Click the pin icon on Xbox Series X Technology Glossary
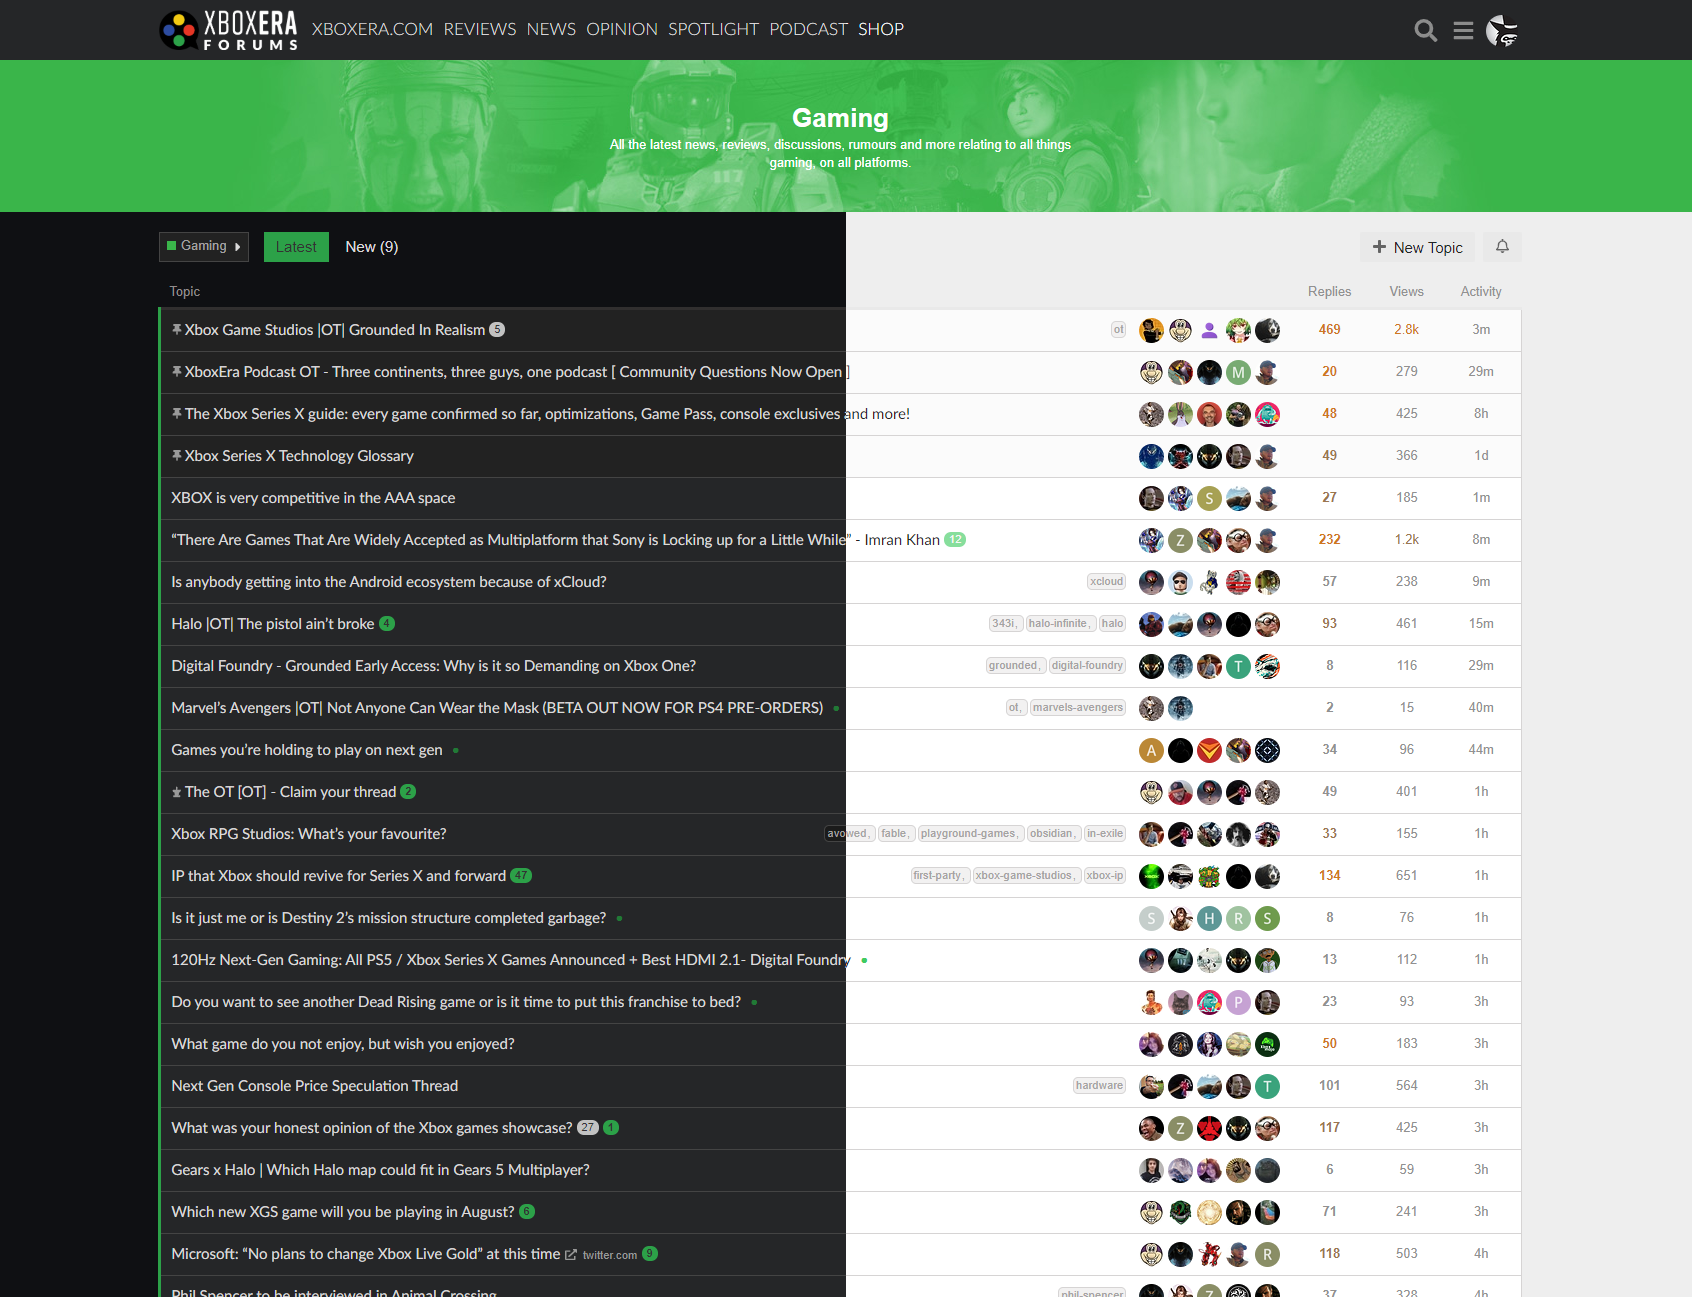The width and height of the screenshot is (1692, 1297). (177, 456)
